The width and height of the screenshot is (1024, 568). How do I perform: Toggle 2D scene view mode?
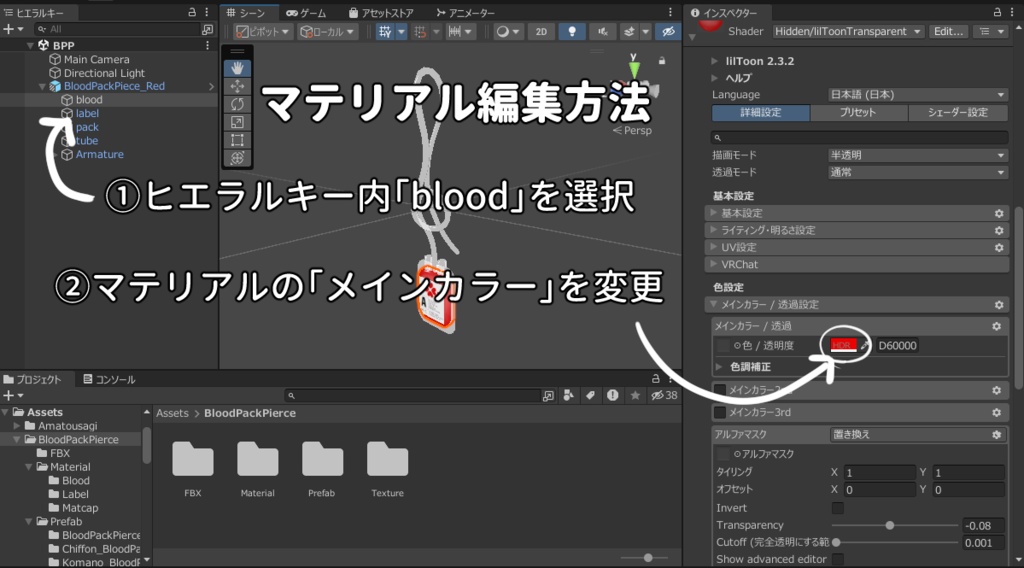541,31
